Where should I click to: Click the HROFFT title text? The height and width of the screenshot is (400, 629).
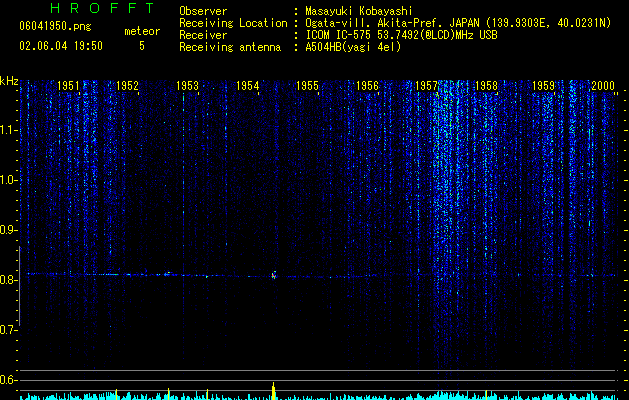103,8
